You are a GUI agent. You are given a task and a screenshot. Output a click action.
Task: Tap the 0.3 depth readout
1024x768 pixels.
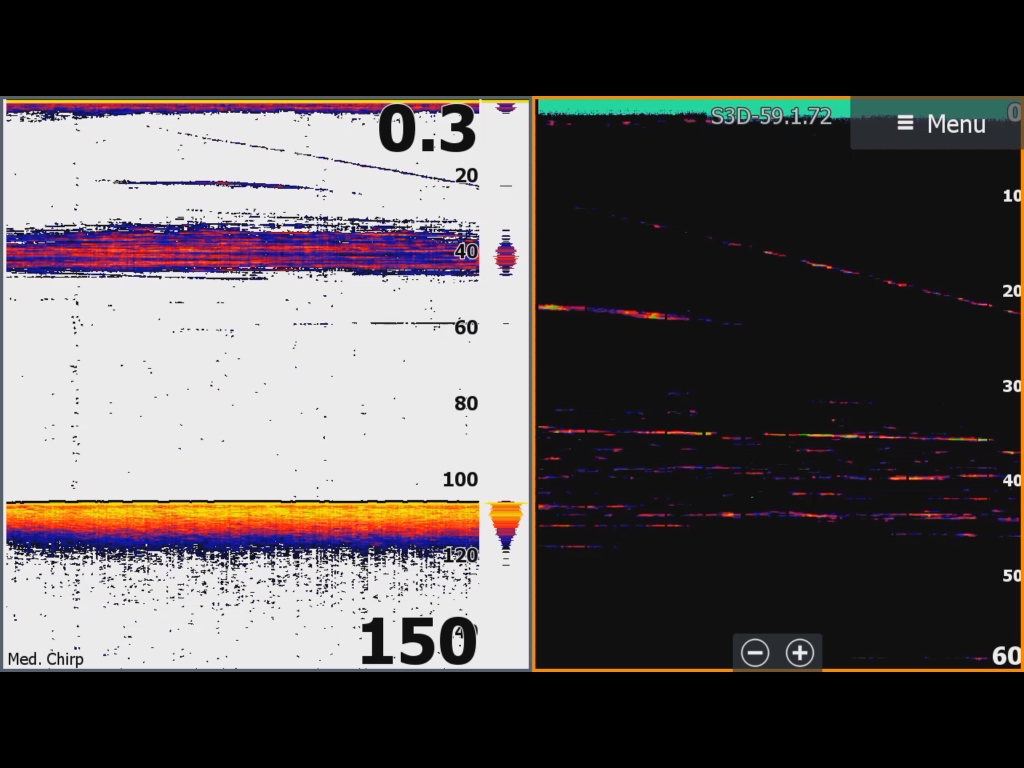(x=427, y=131)
